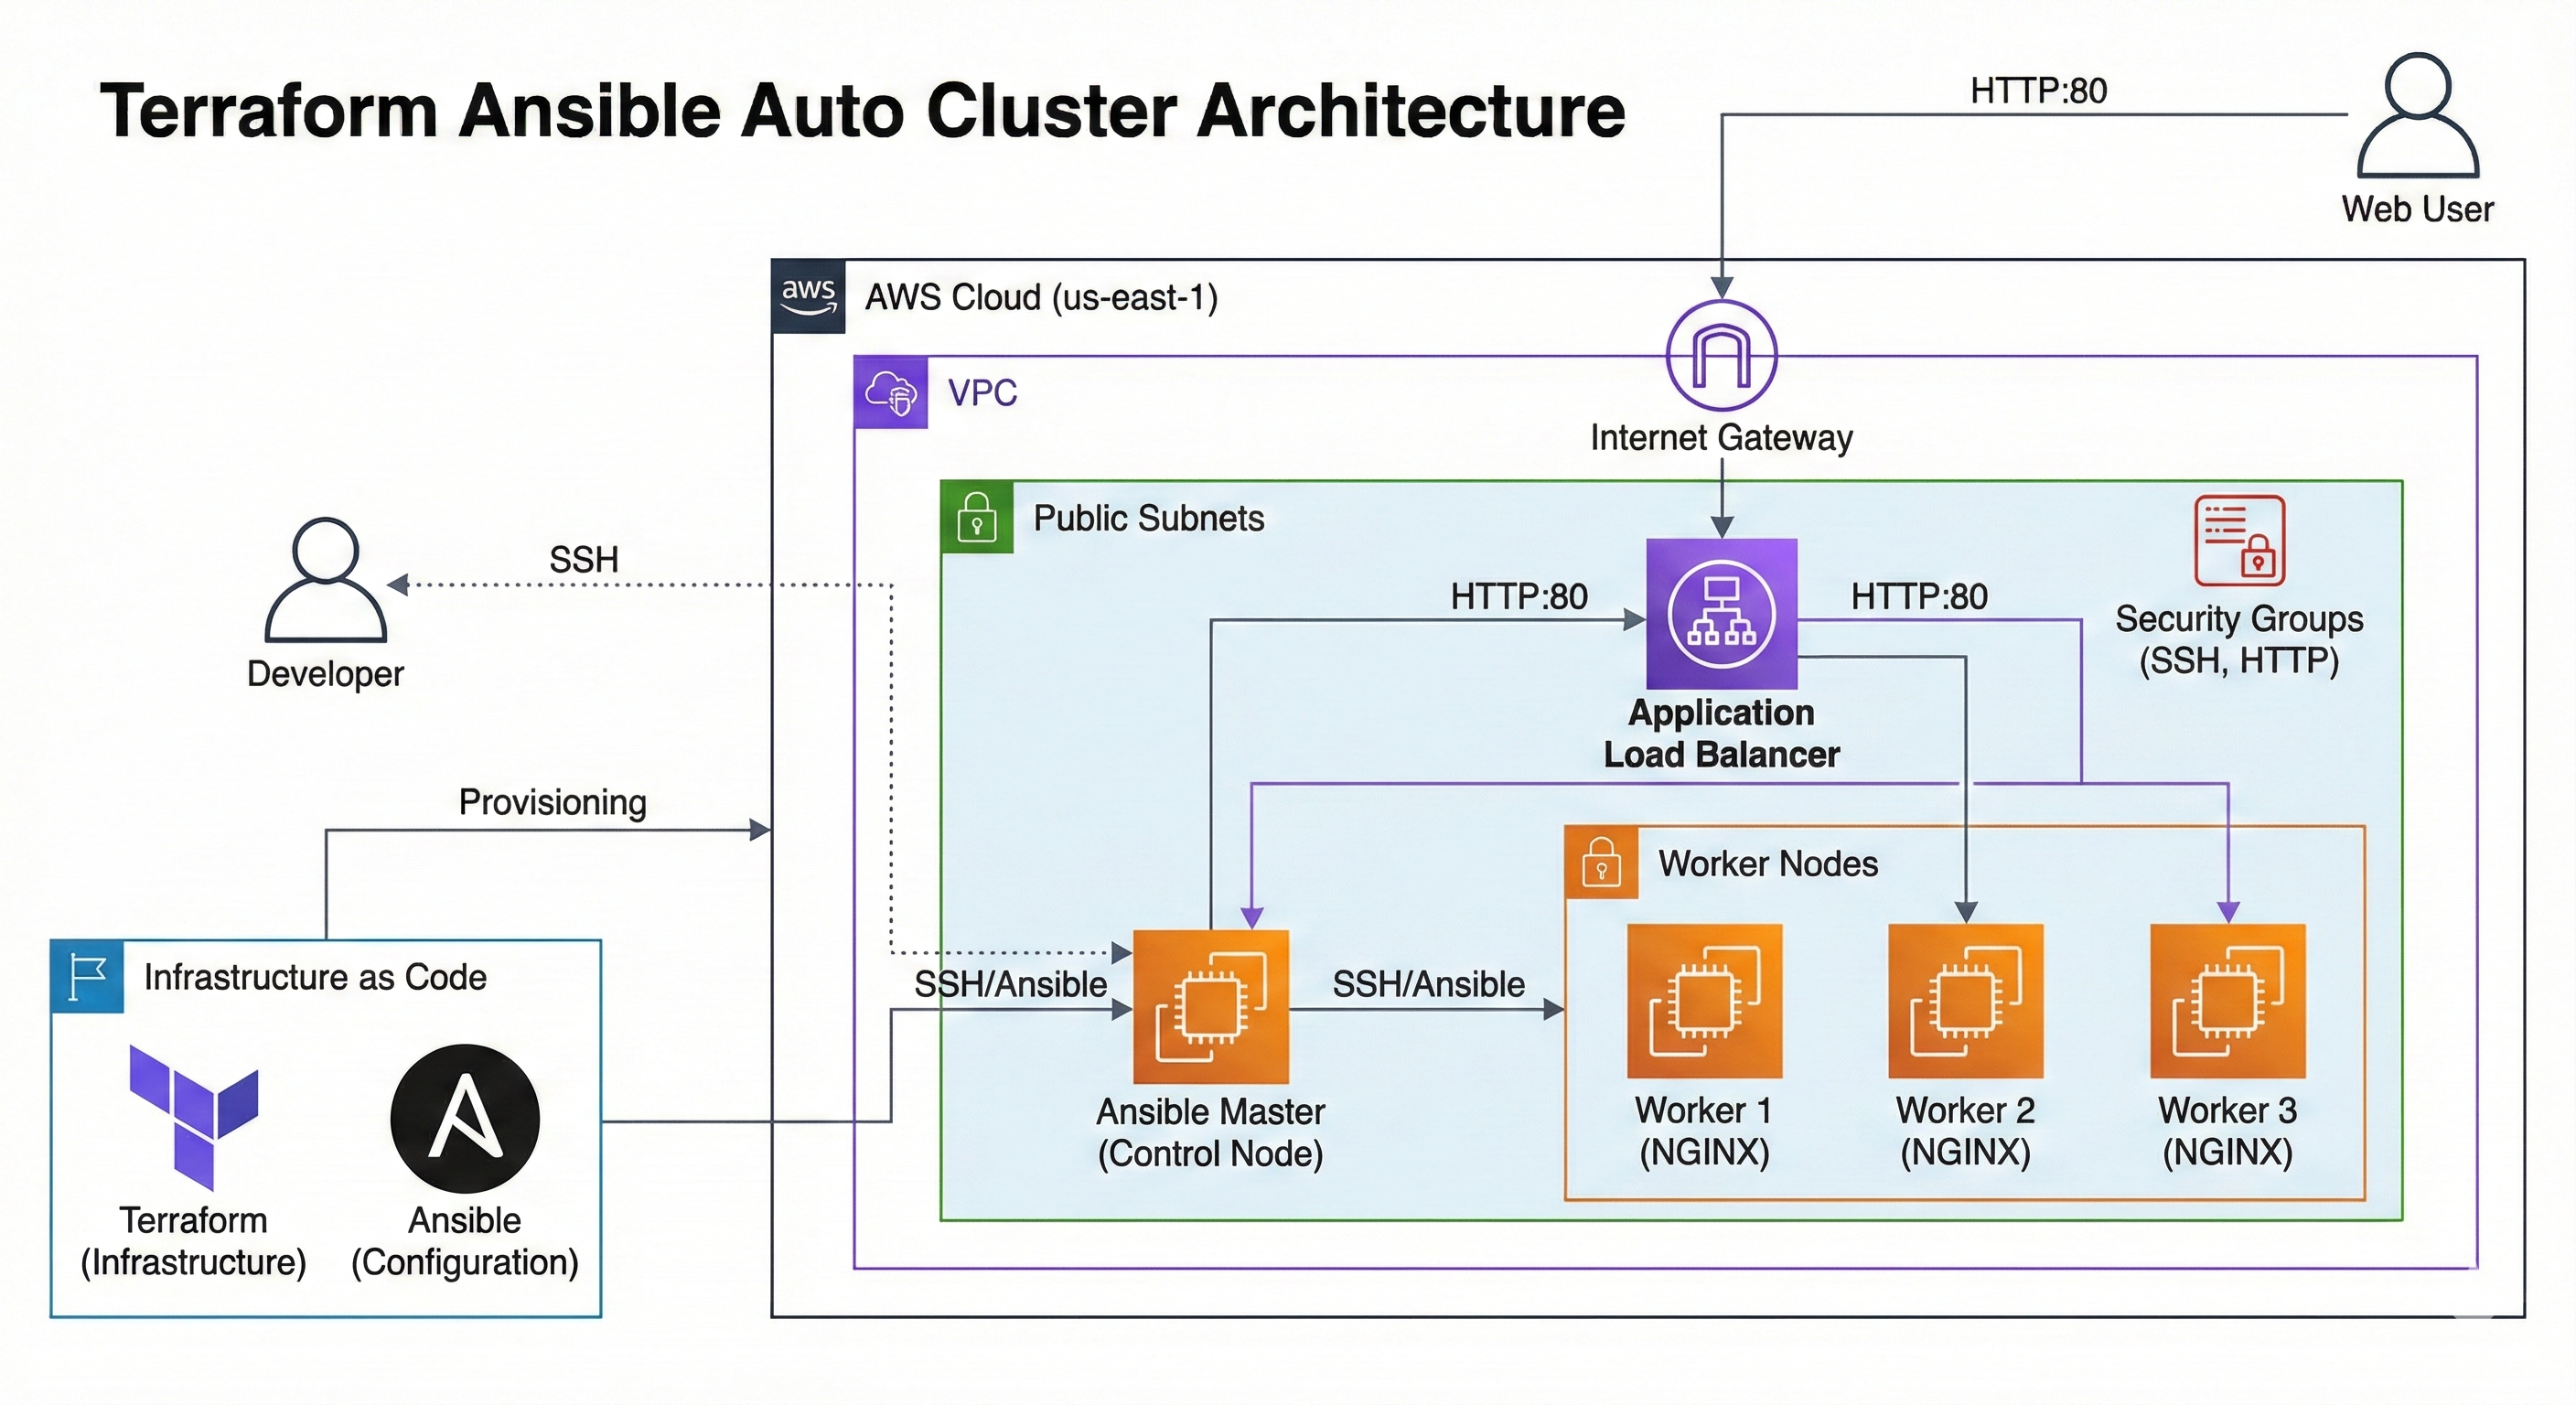Click the 'Ansible (Configuration)' label
Image resolution: width=2576 pixels, height=1405 pixels.
click(465, 1241)
